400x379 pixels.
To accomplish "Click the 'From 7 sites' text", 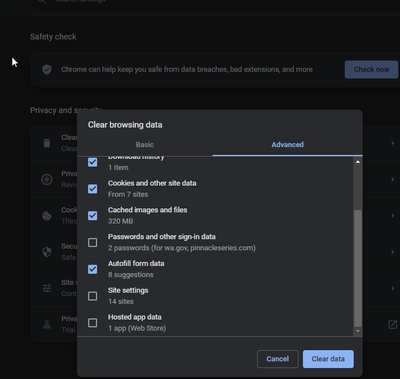I will coord(128,194).
